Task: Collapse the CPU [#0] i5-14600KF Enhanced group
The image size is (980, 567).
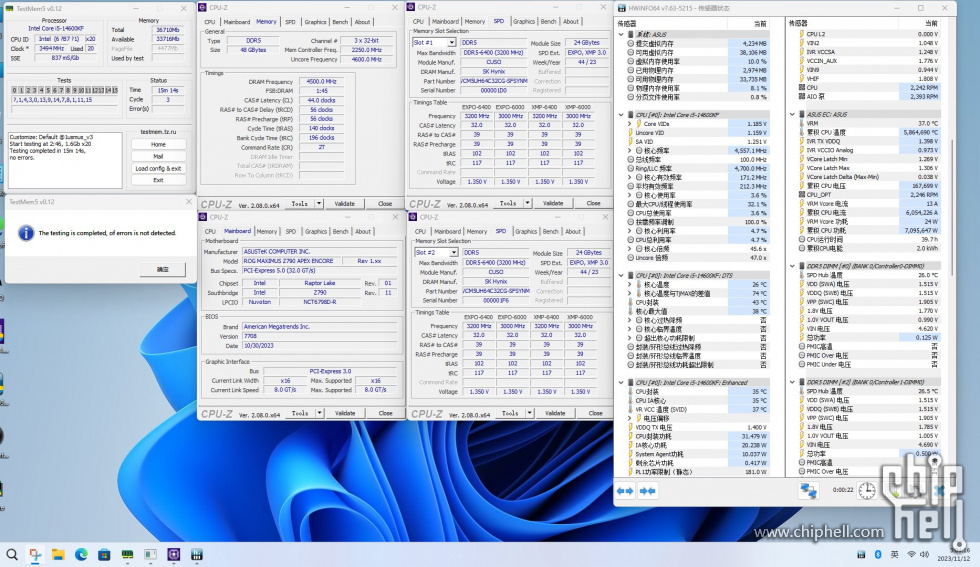Action: click(621, 382)
